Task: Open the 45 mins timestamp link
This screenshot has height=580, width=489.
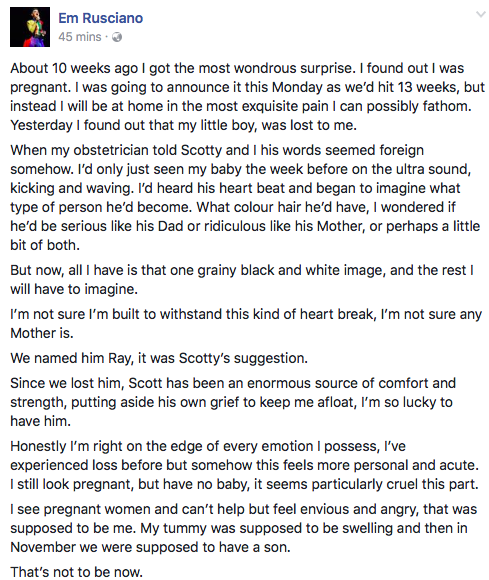Action: coord(80,37)
